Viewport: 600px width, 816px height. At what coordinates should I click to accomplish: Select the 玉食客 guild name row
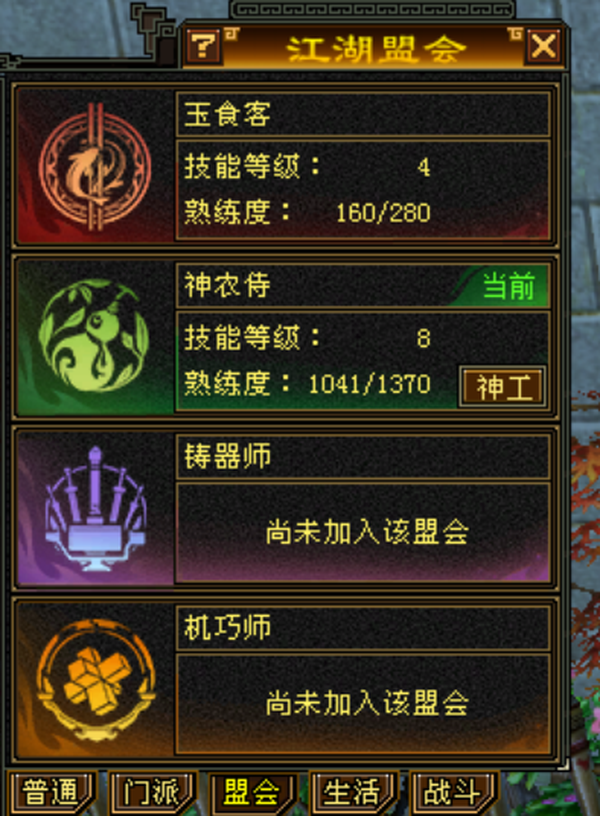[363, 114]
